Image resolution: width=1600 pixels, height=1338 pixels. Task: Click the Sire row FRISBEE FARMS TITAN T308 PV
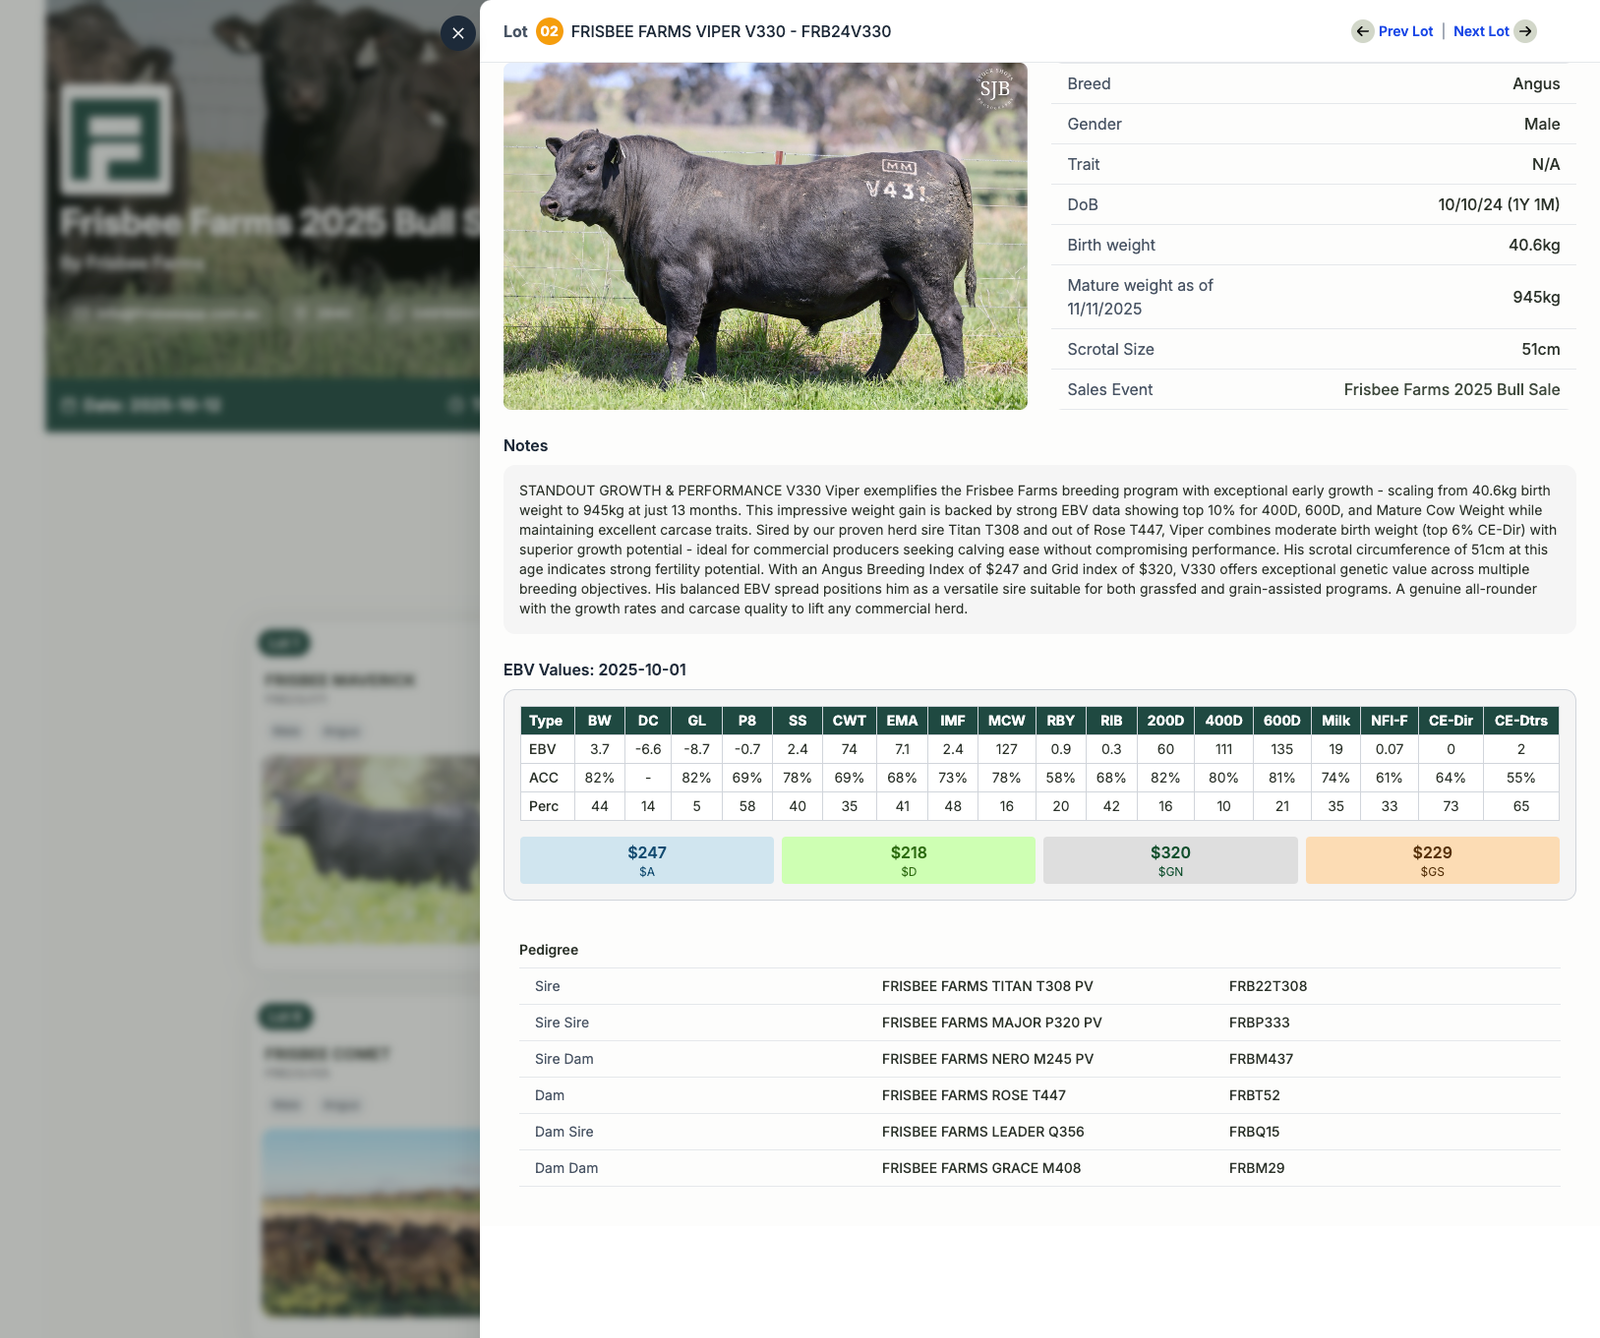coord(1039,986)
